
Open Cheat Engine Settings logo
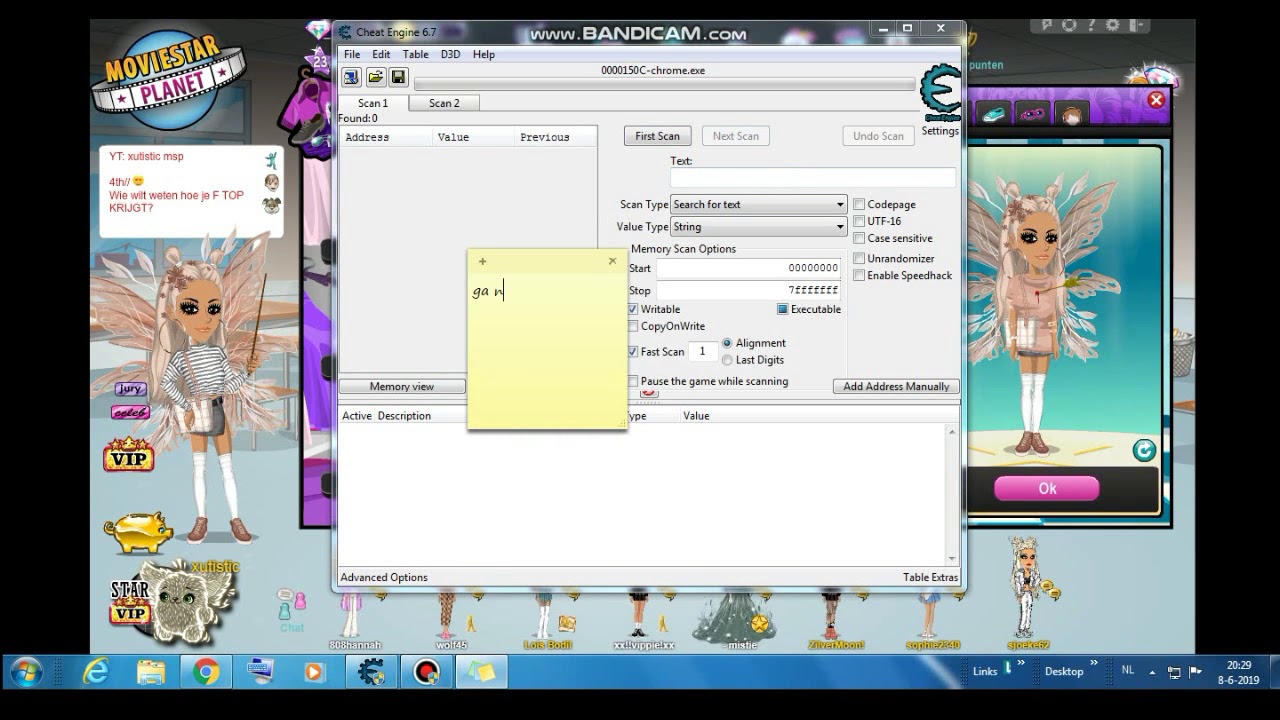(x=940, y=95)
